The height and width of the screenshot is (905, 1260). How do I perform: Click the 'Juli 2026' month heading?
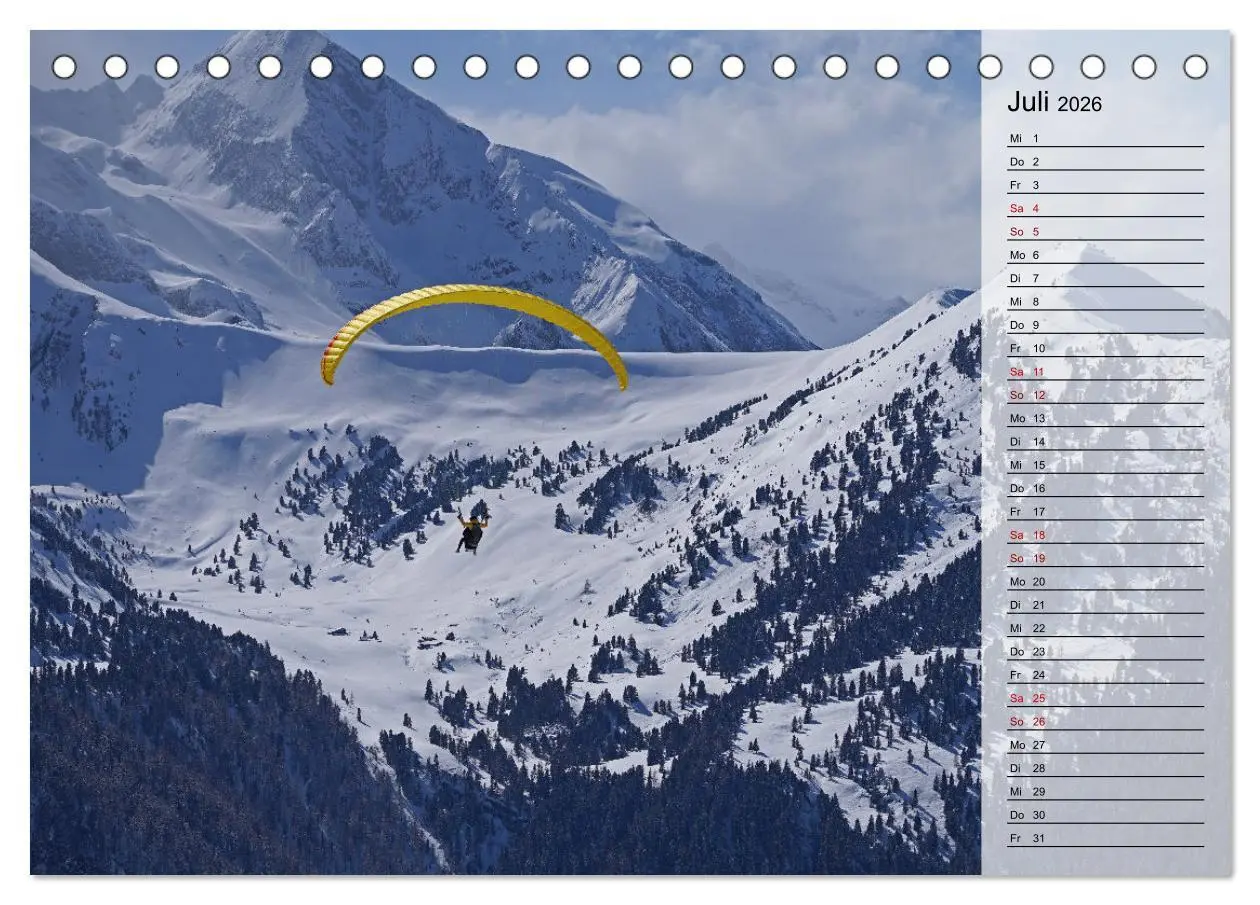click(1054, 103)
